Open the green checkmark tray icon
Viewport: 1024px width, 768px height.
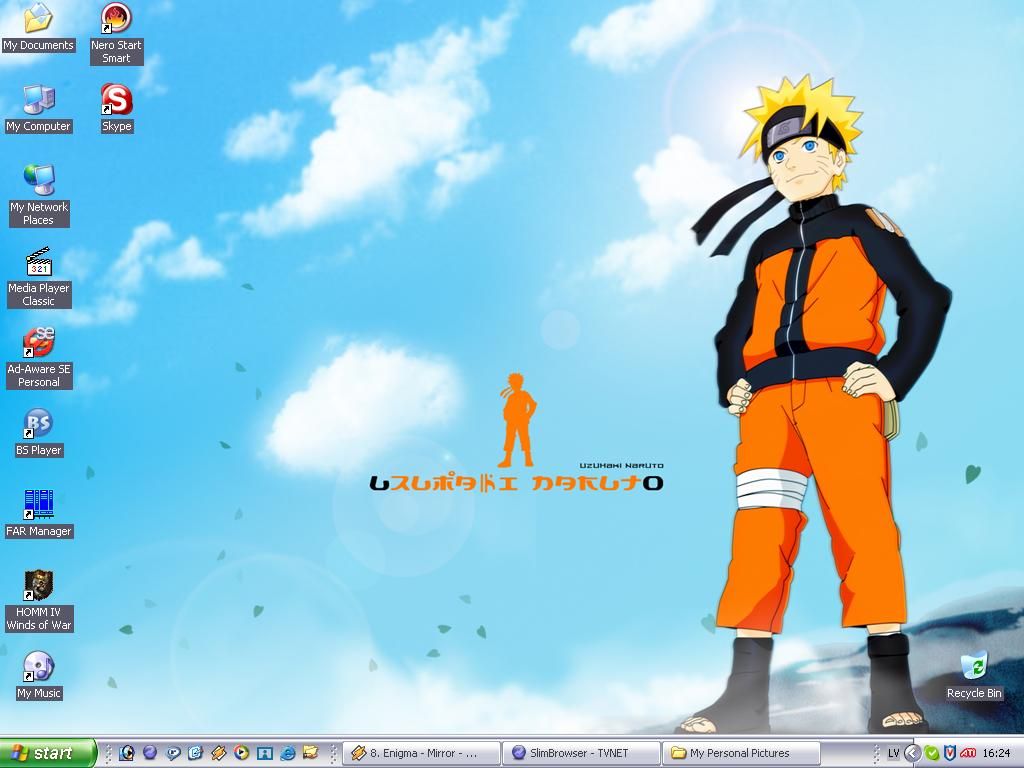point(931,753)
